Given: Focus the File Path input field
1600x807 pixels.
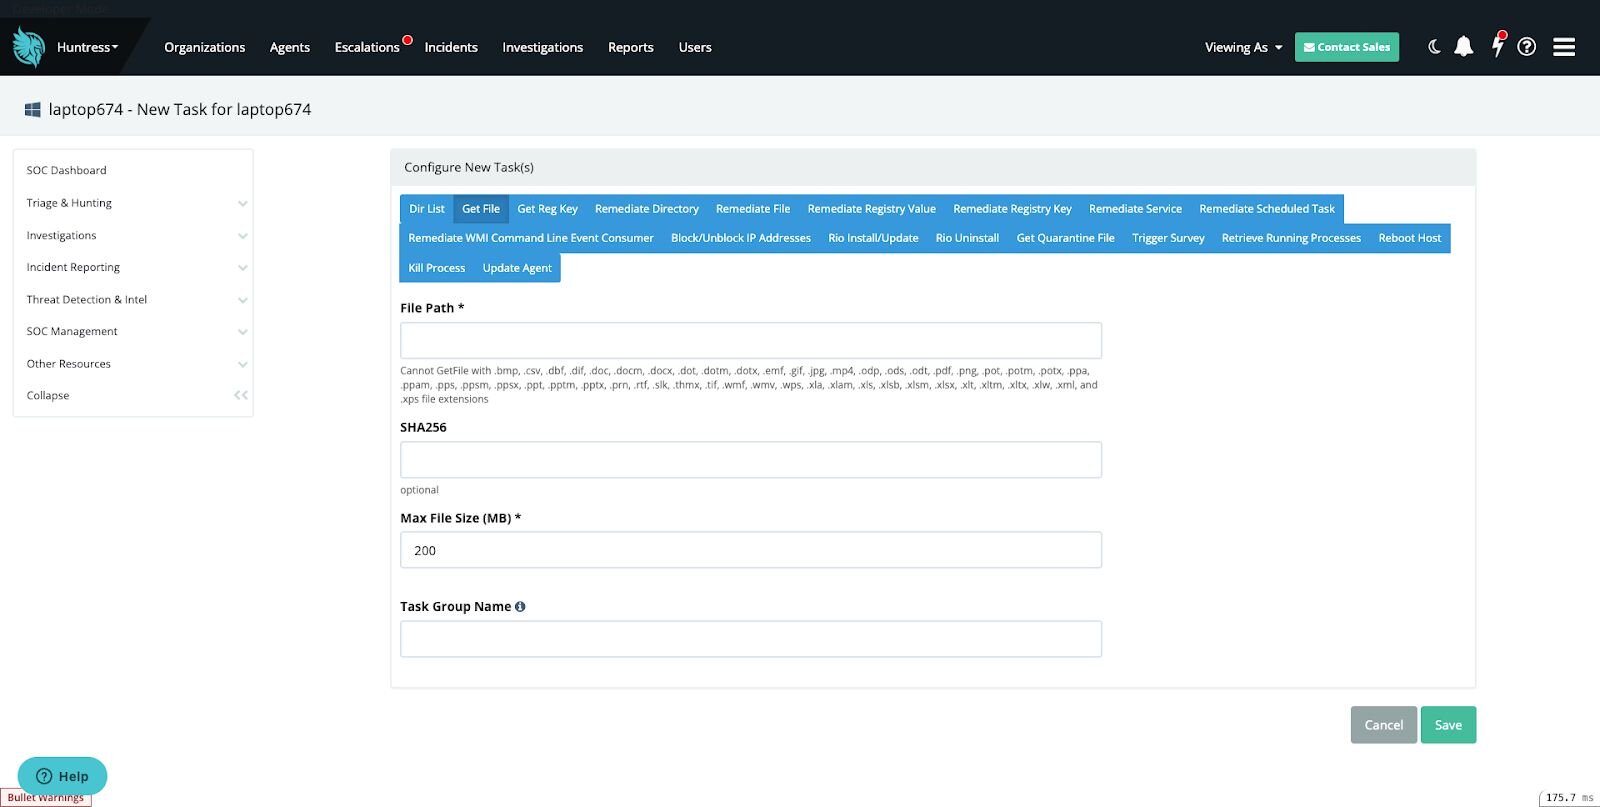Looking at the screenshot, I should coord(750,341).
